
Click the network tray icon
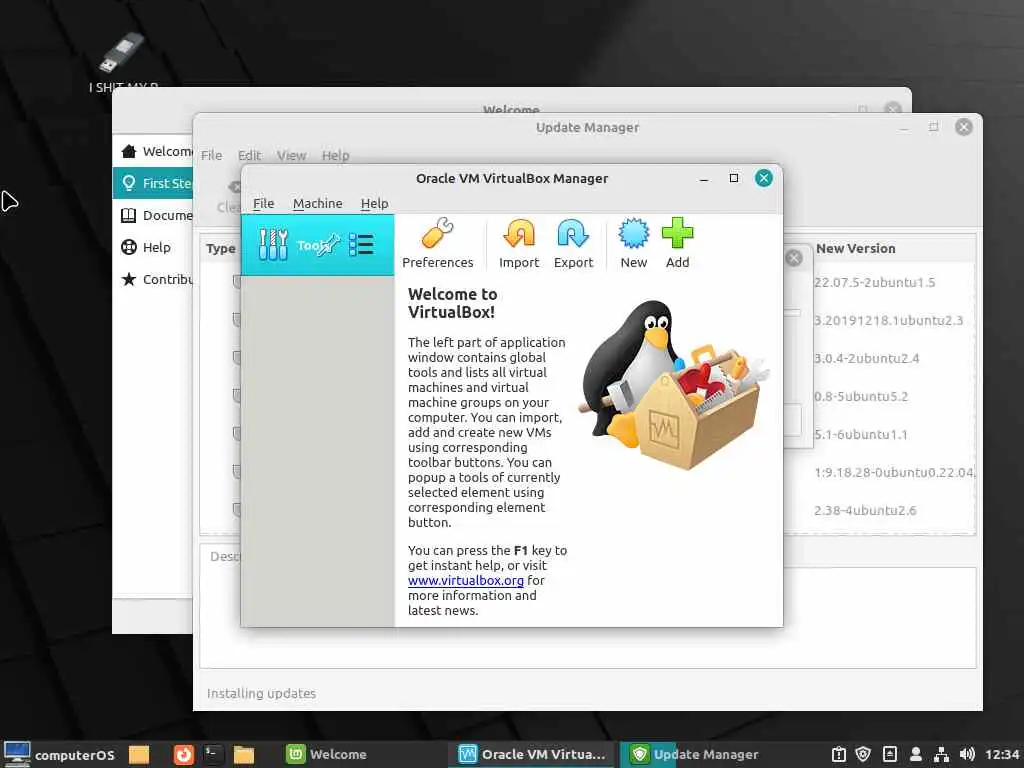pos(941,754)
